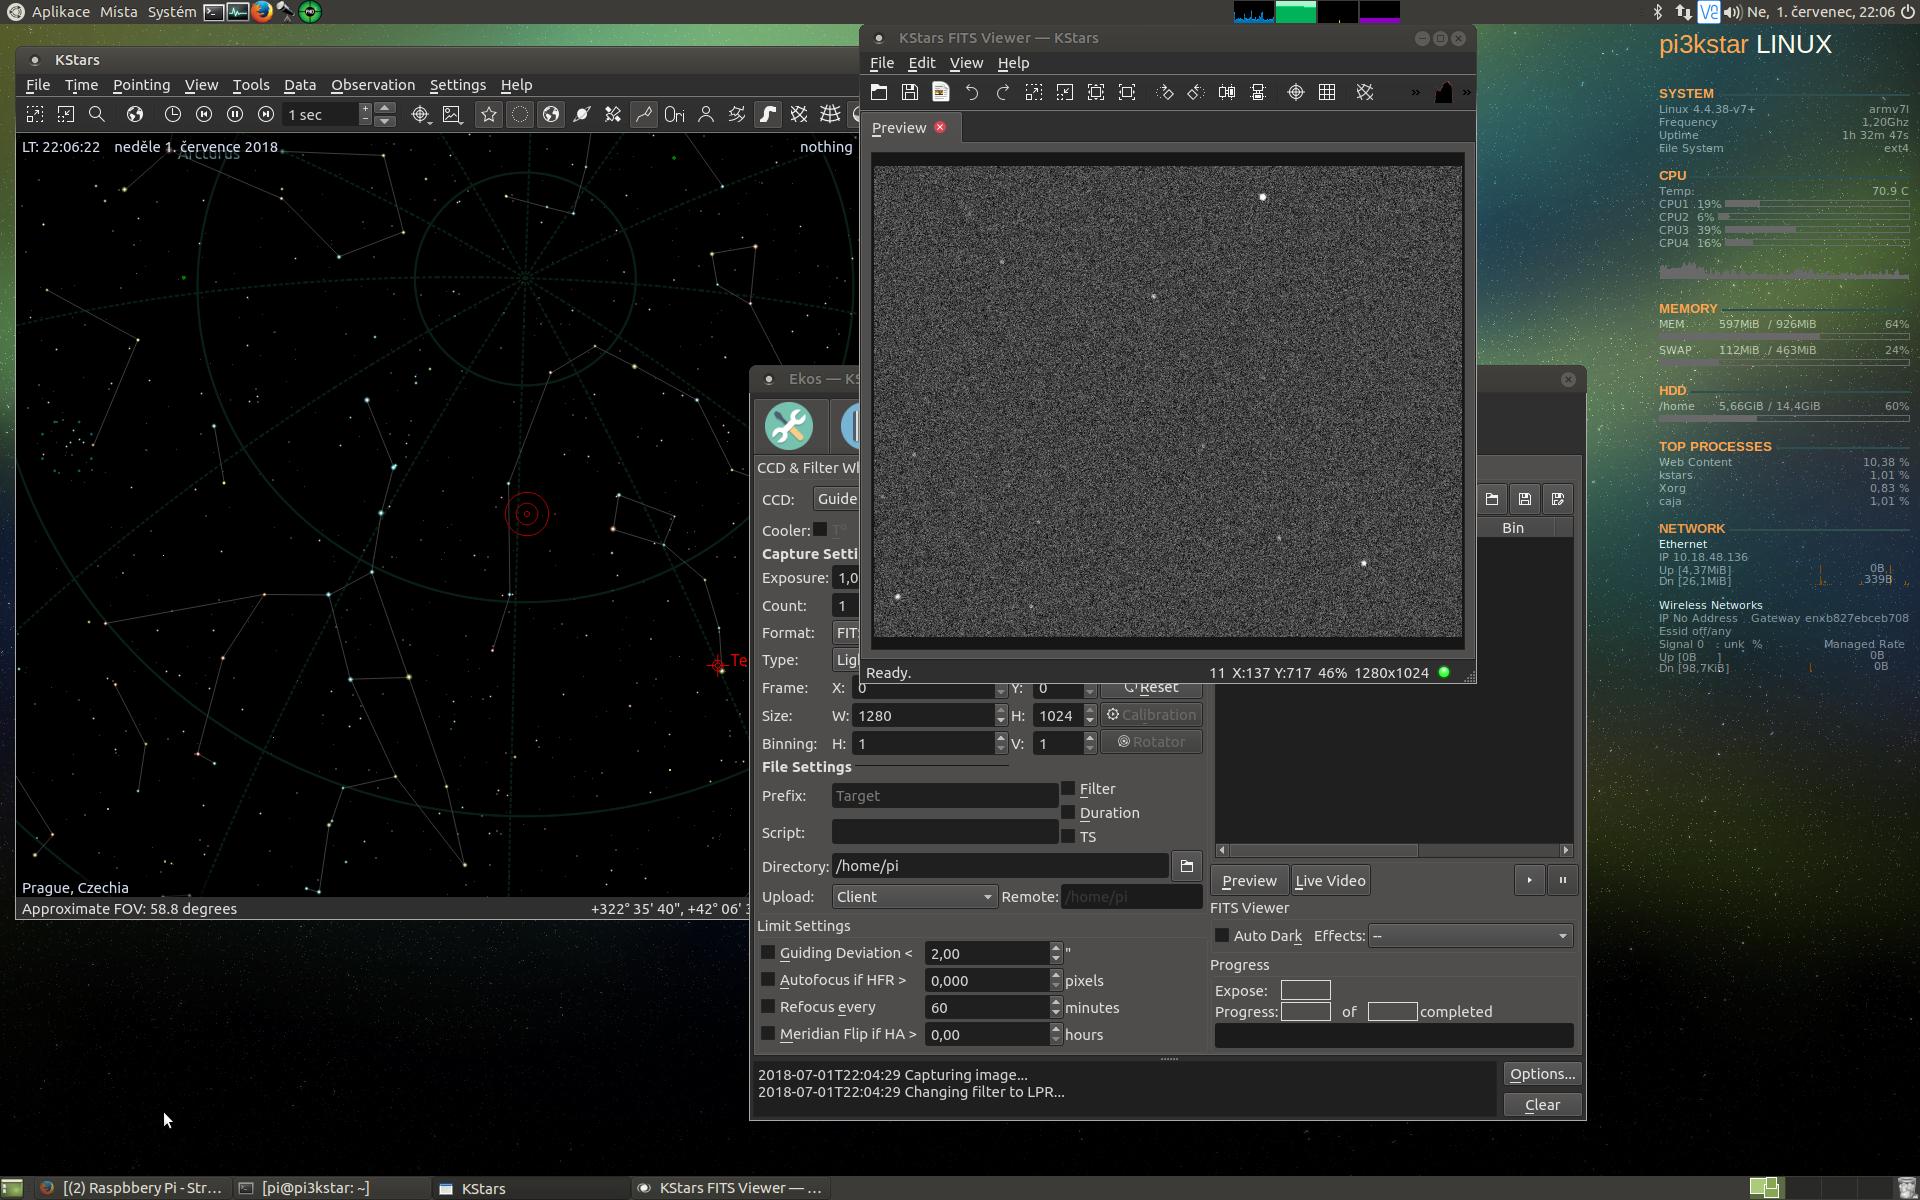The width and height of the screenshot is (1920, 1200).
Task: Toggle pixel grid lines in FITS Viewer
Action: 1327,92
